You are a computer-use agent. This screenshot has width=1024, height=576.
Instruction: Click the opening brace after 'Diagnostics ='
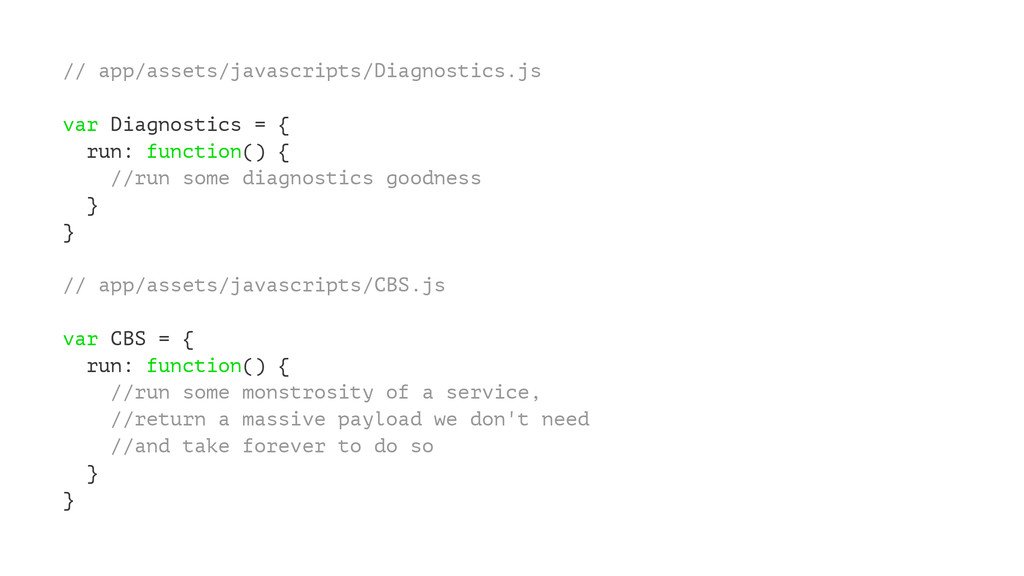(283, 125)
